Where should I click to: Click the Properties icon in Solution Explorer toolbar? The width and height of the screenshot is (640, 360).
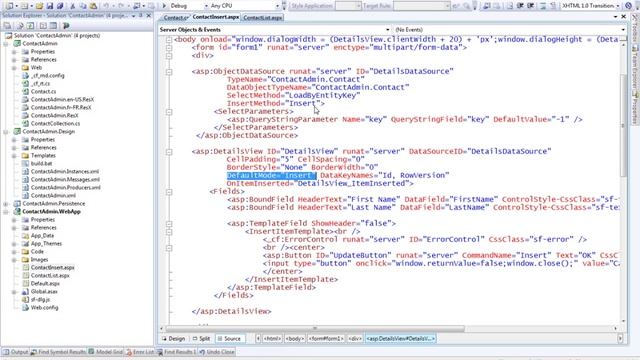click(x=8, y=25)
